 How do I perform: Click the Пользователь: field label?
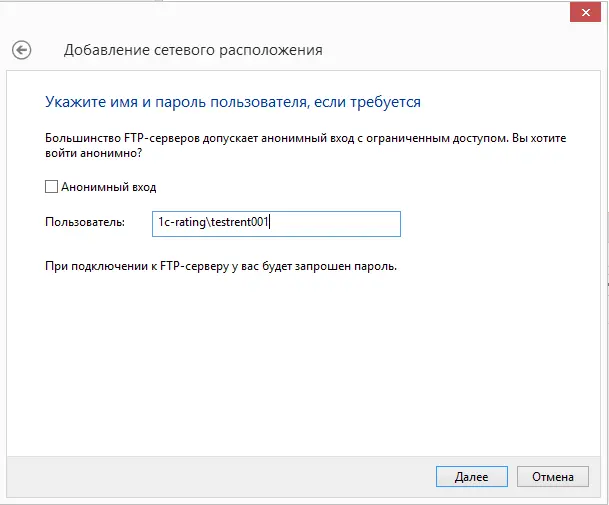point(85,222)
